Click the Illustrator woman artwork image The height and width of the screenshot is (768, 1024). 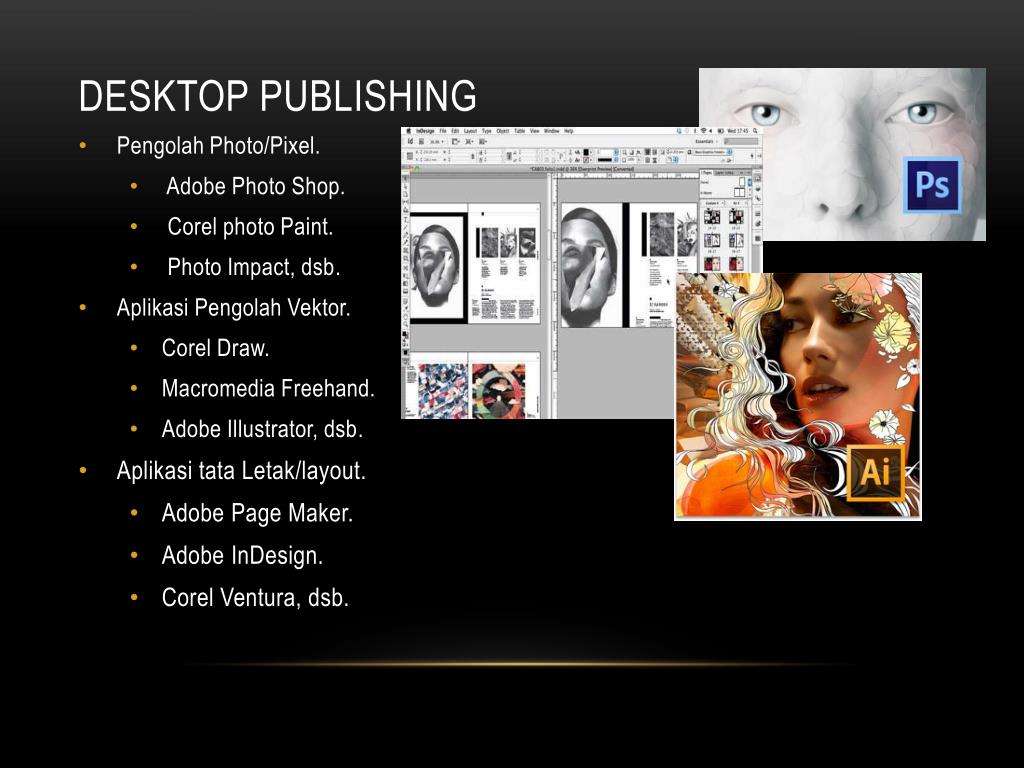click(797, 396)
